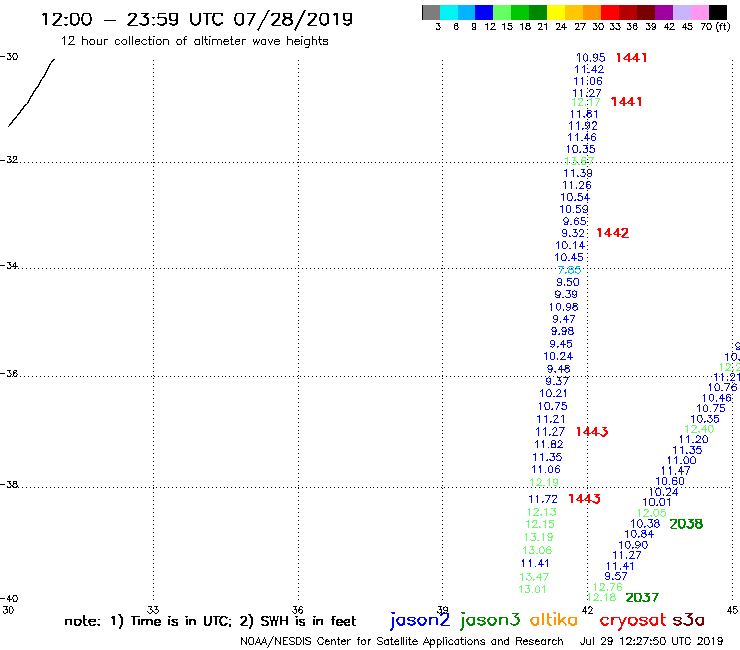740x650 pixels.
Task: Click the 11.42 wave height value
Action: [x=589, y=69]
